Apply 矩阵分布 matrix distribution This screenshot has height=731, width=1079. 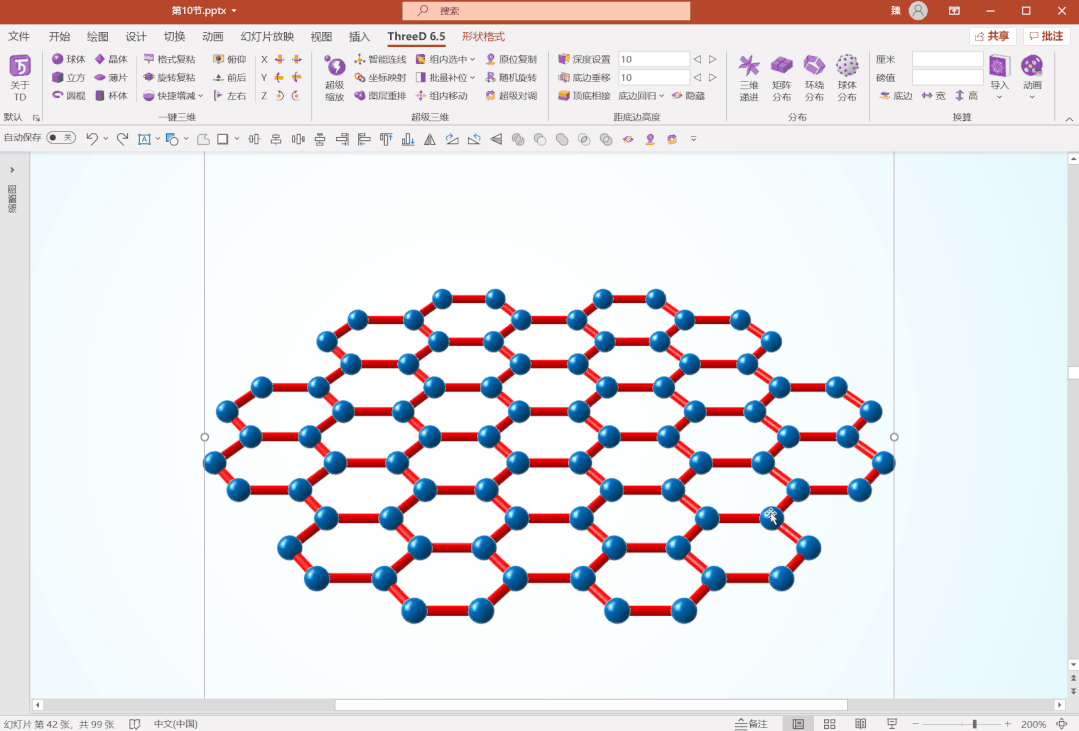click(781, 77)
